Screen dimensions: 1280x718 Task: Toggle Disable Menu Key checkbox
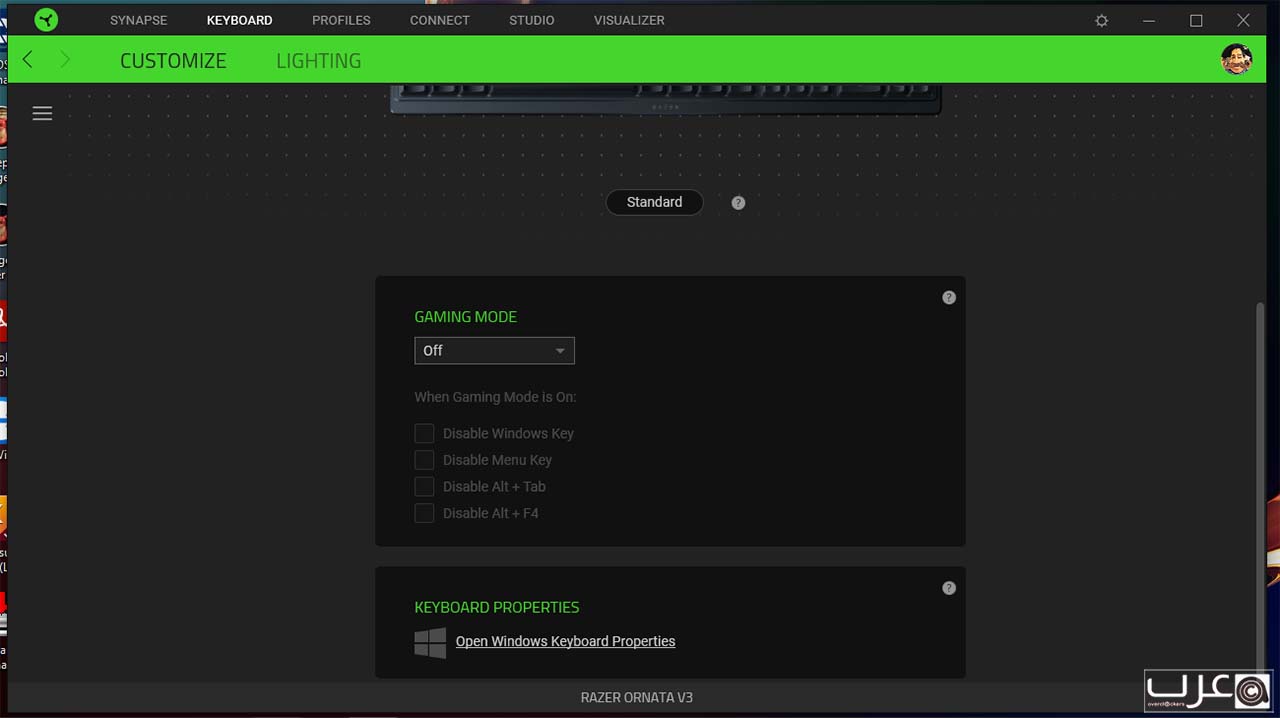click(x=424, y=460)
